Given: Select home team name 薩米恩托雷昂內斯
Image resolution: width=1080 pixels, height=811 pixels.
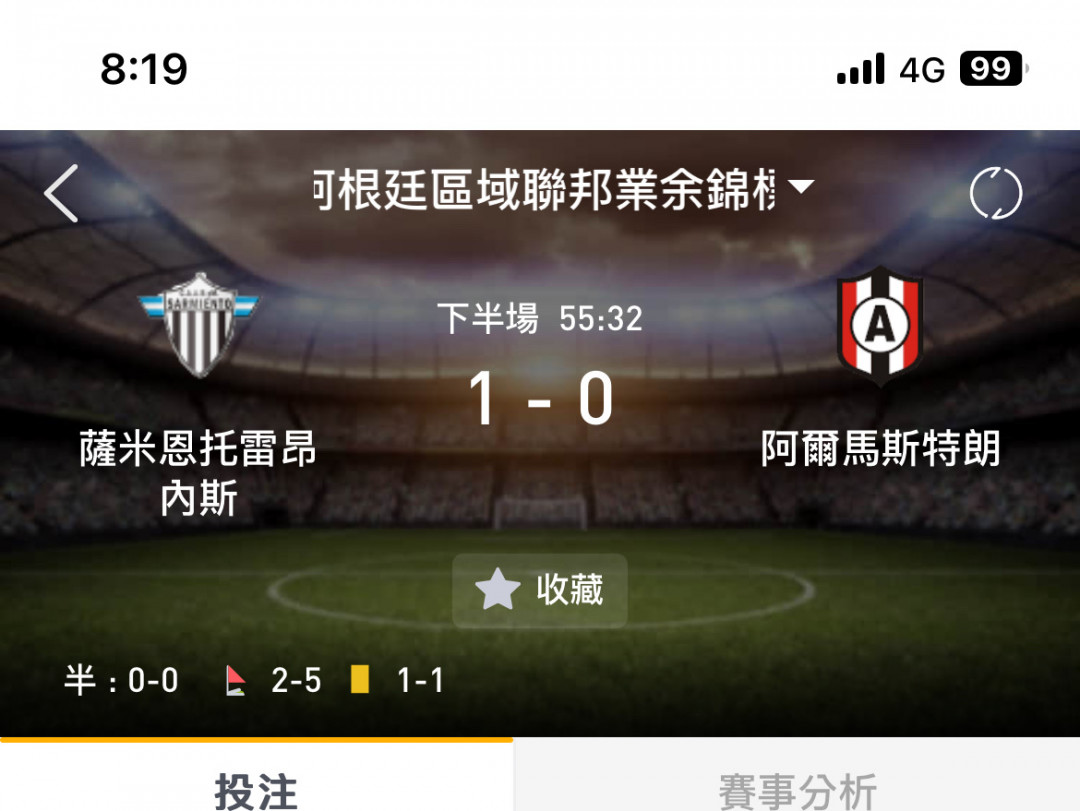Looking at the screenshot, I should [x=198, y=473].
